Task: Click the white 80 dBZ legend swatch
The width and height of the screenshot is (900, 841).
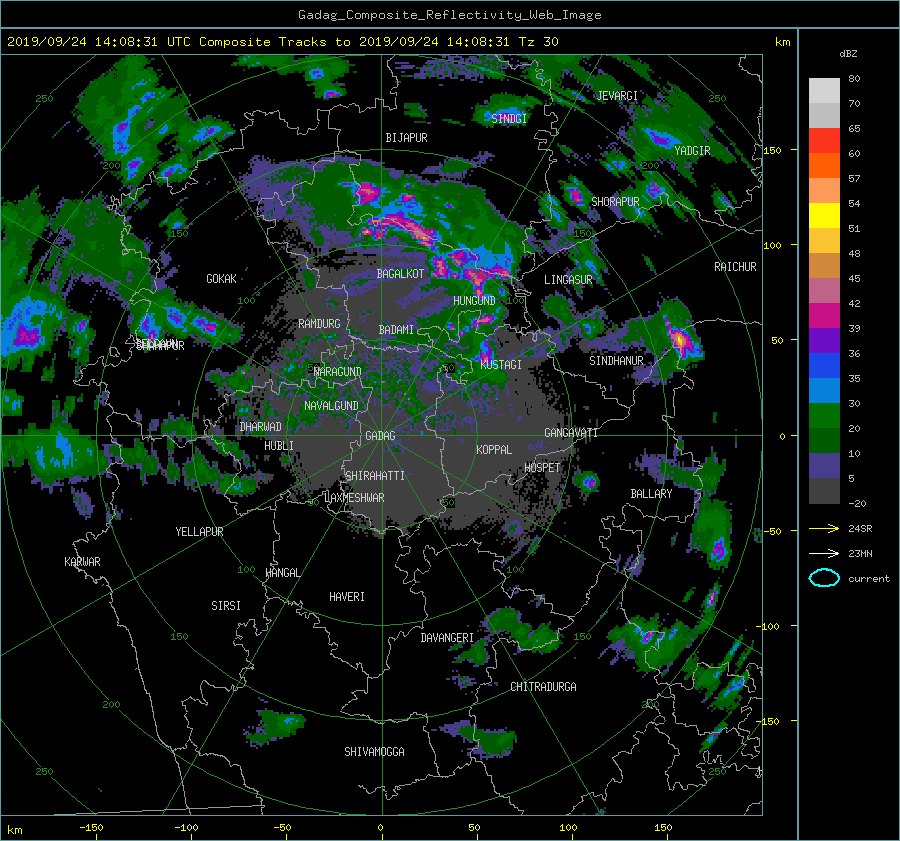Action: 824,90
